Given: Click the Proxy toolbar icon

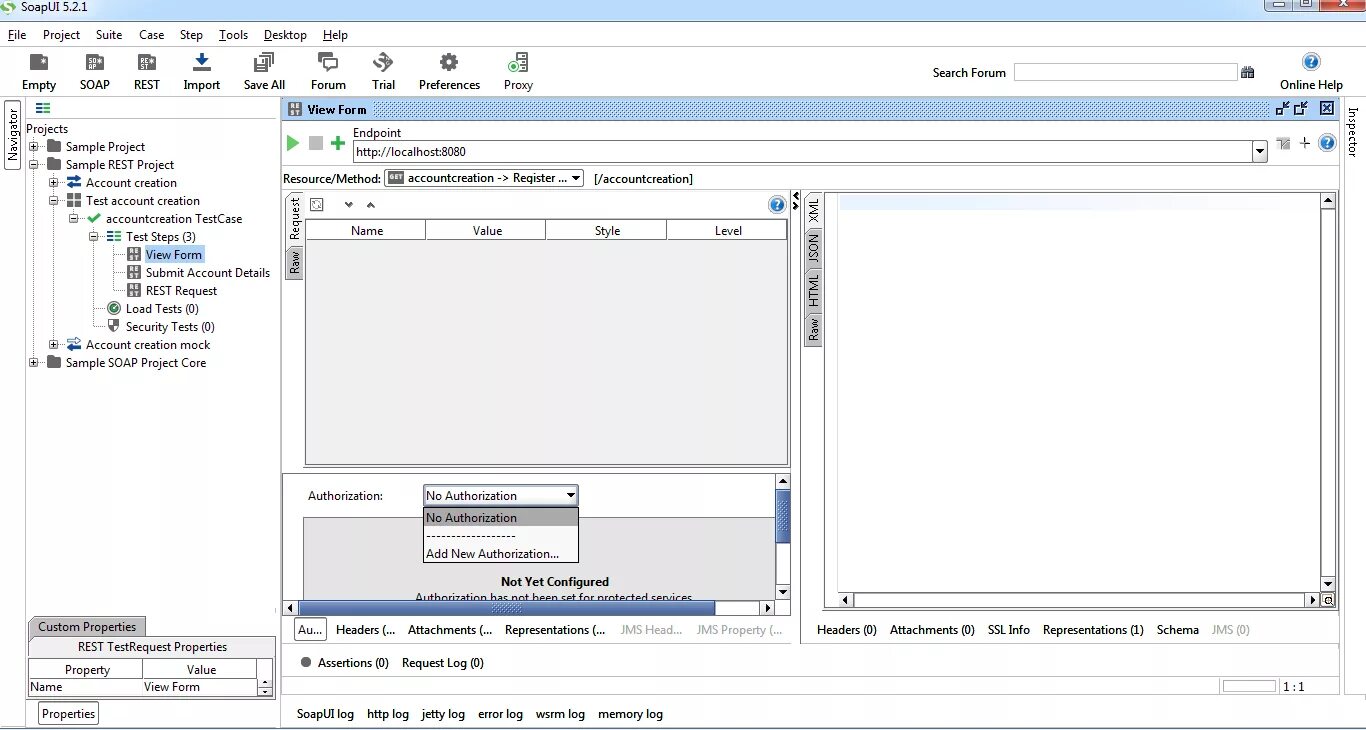Looking at the screenshot, I should [518, 63].
